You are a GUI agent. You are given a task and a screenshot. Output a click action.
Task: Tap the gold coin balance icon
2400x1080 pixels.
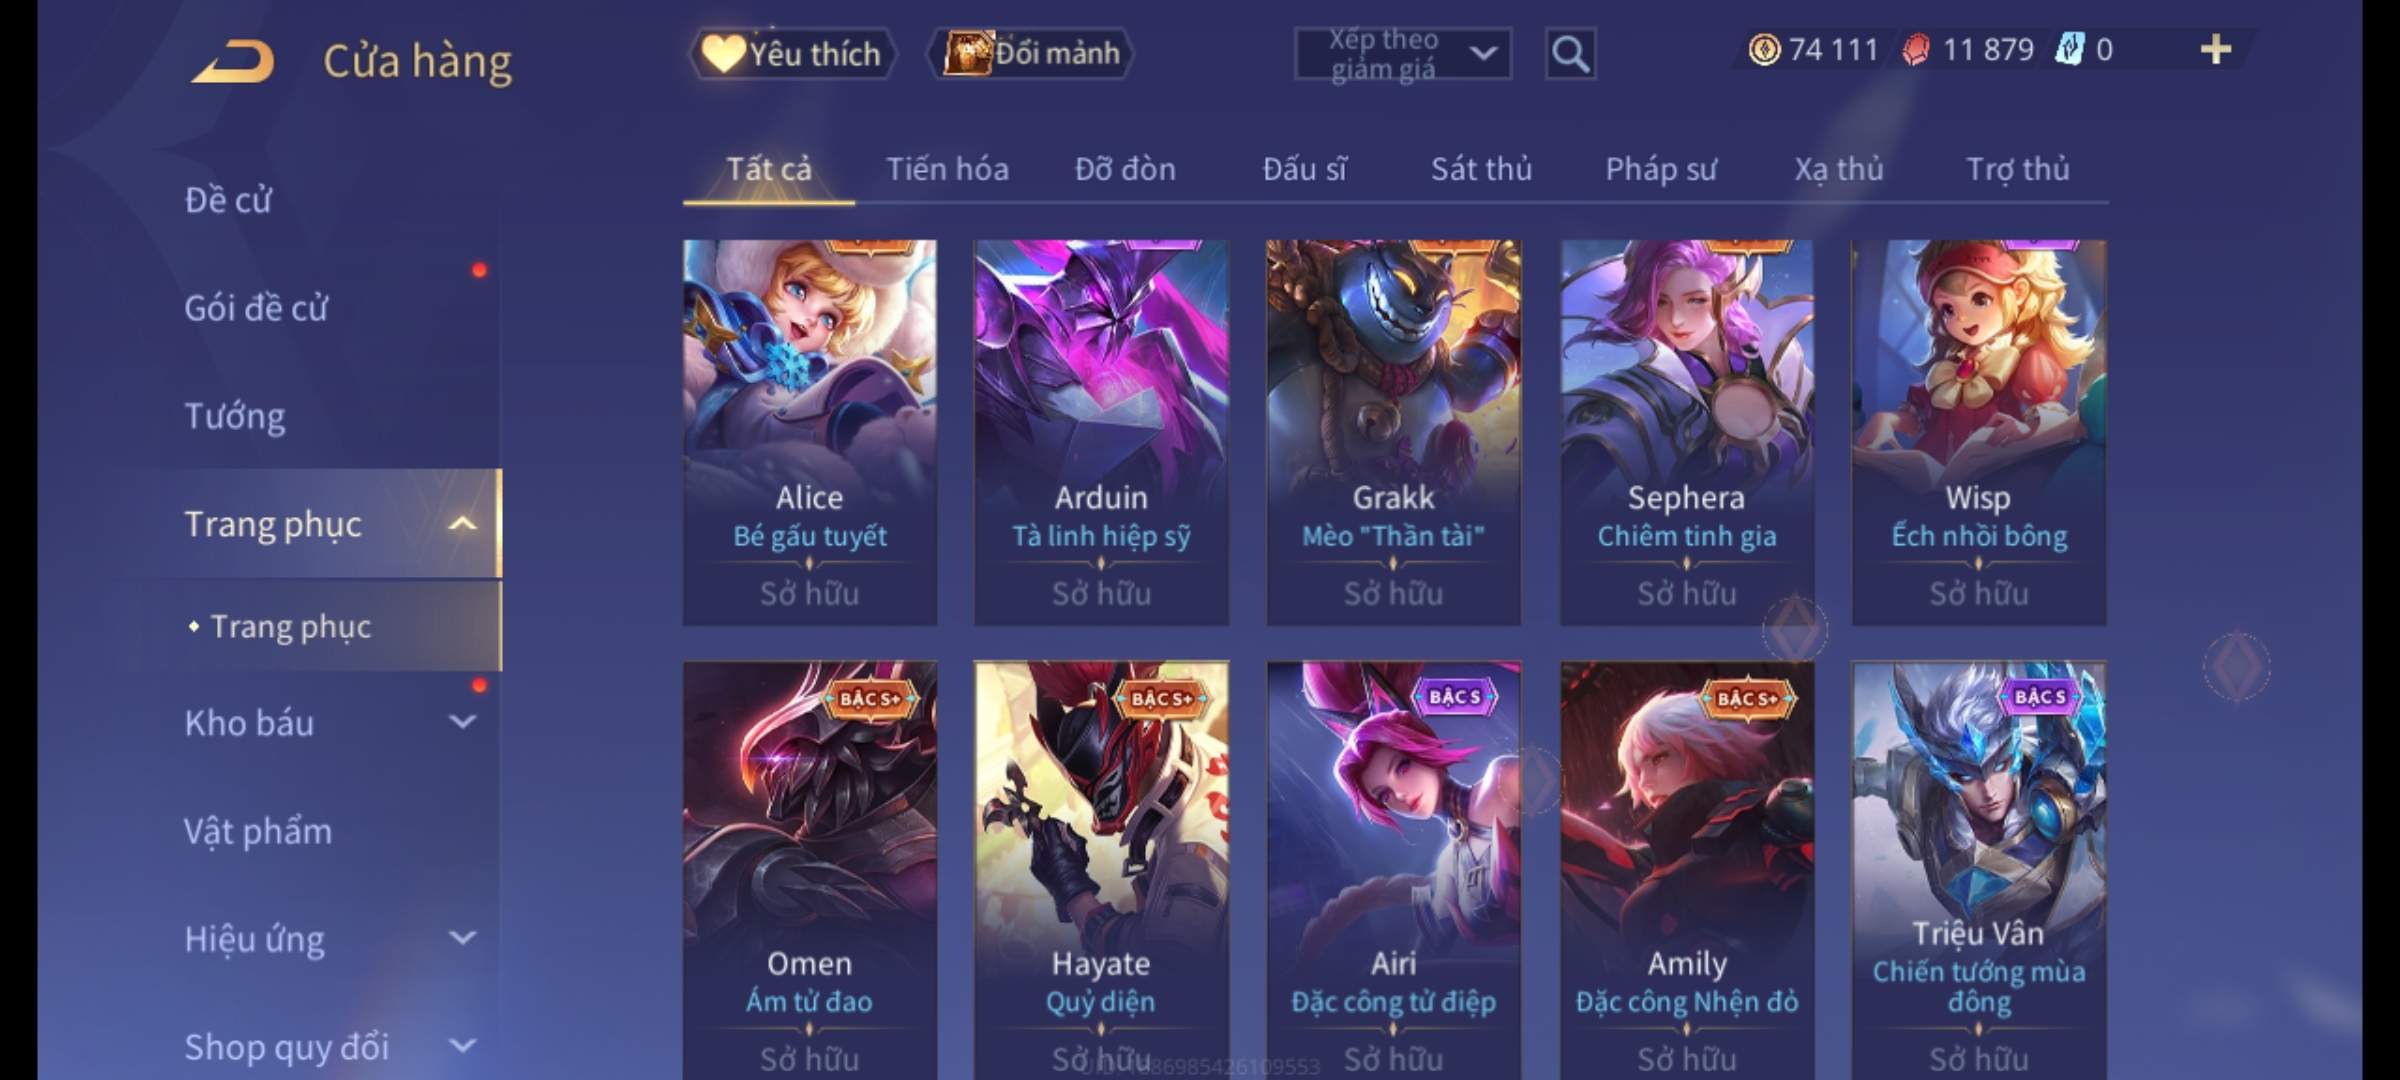[1764, 50]
